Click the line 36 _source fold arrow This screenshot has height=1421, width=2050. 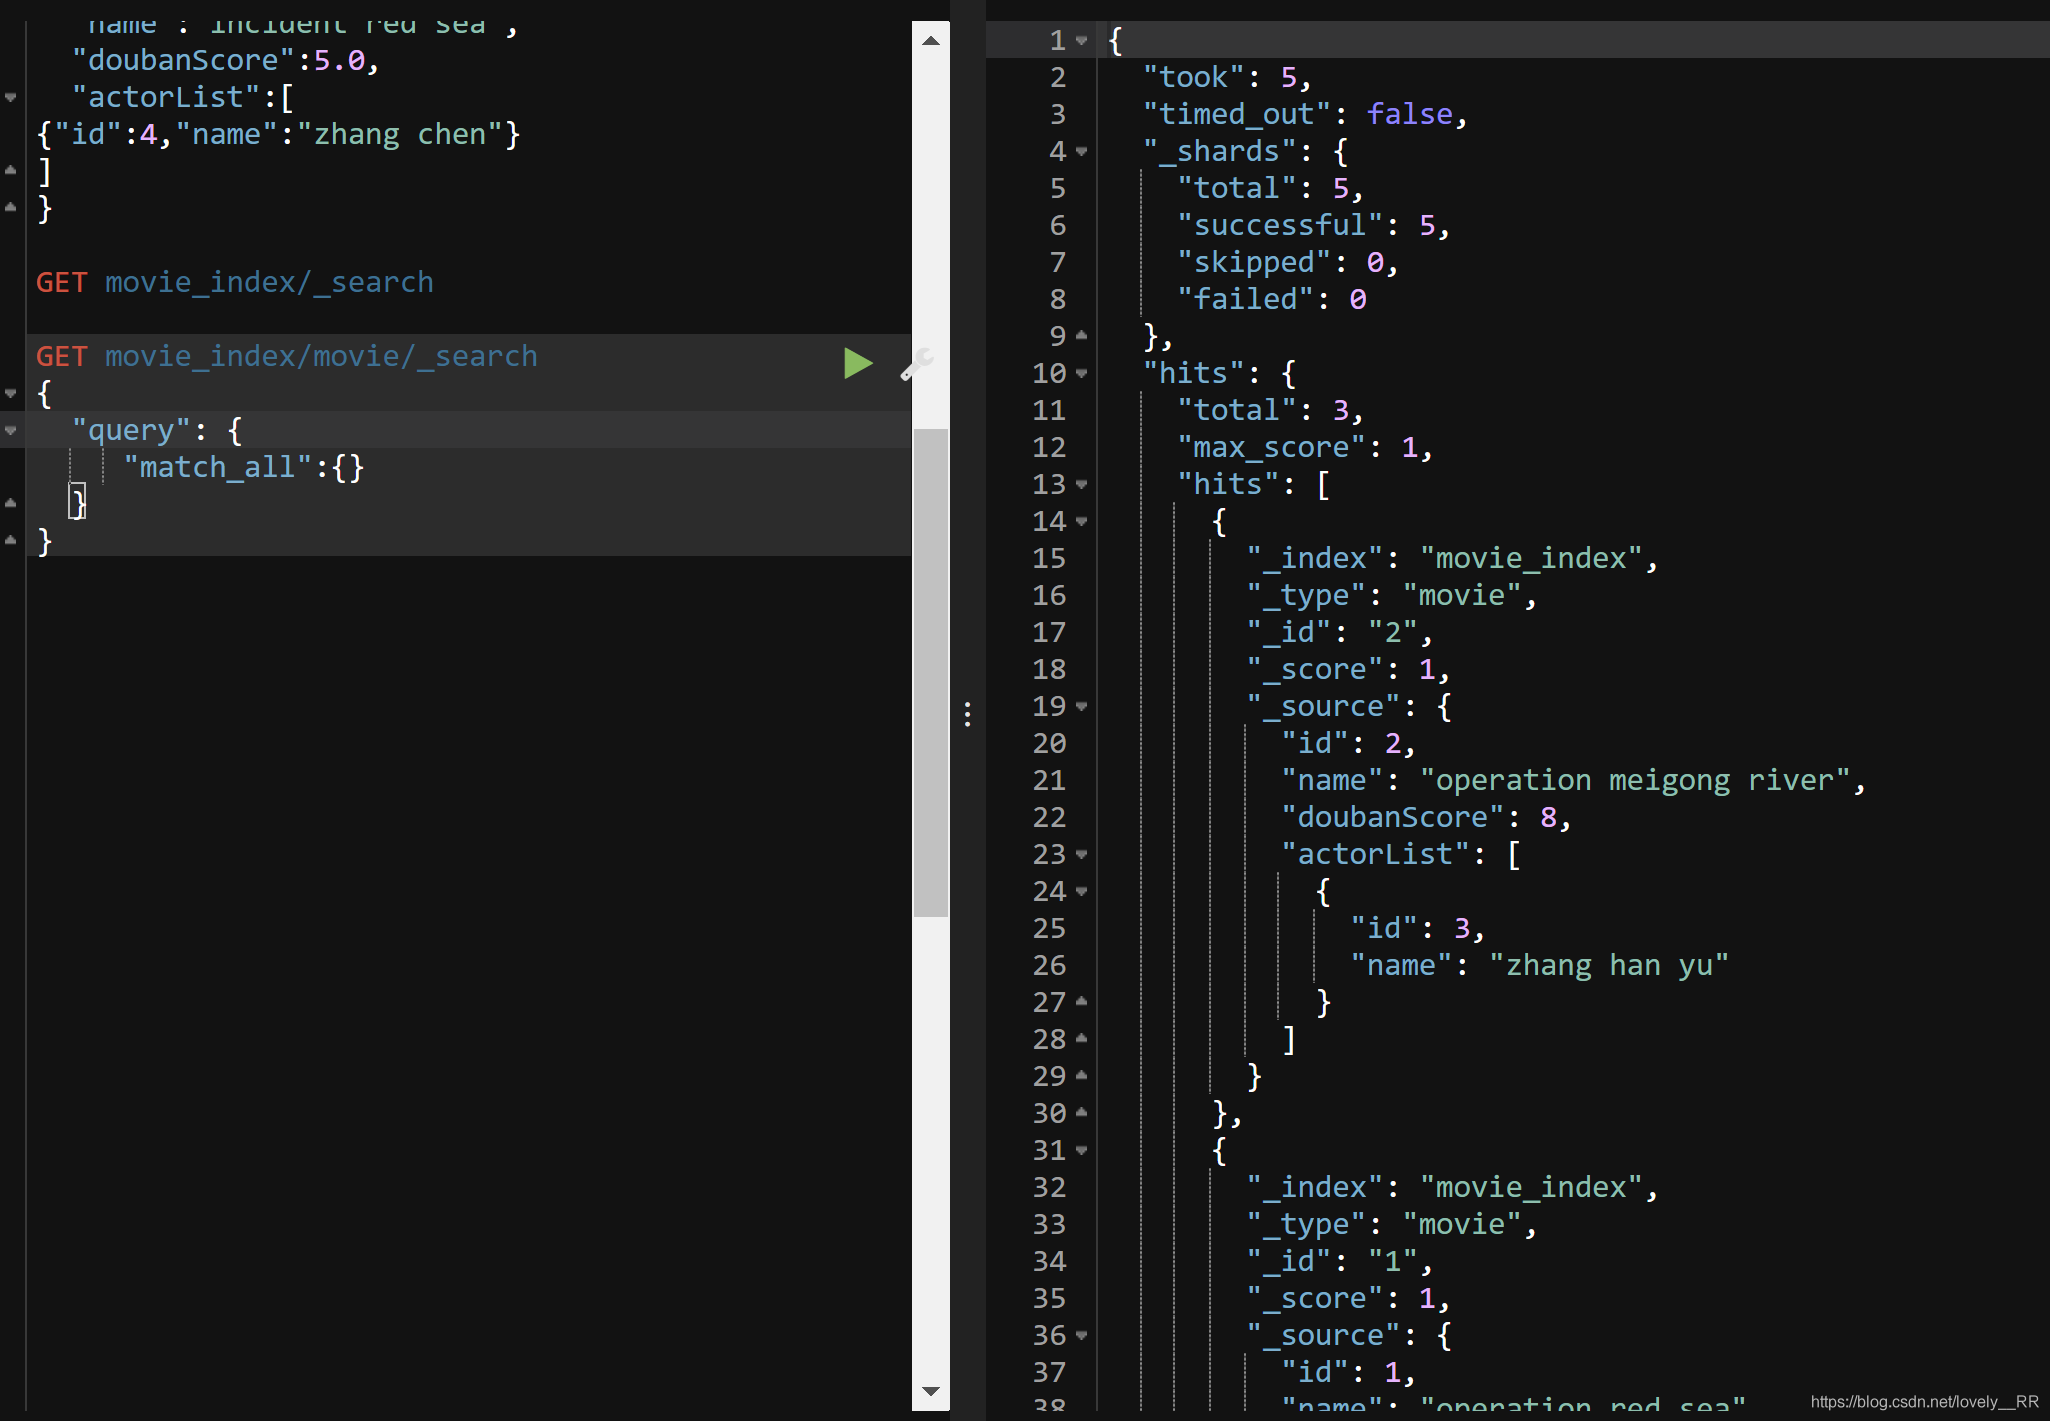[x=1081, y=1336]
